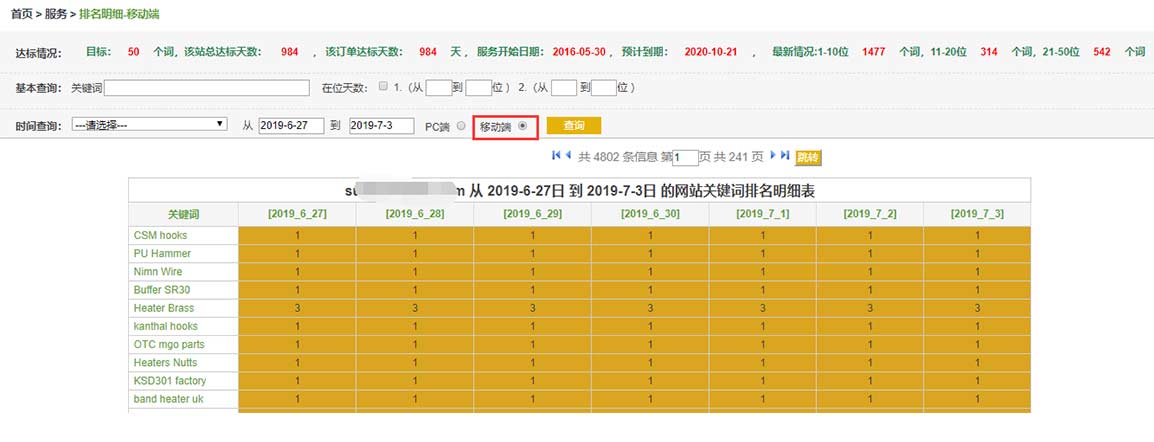Check the 在位天数 checkbox

[383, 87]
